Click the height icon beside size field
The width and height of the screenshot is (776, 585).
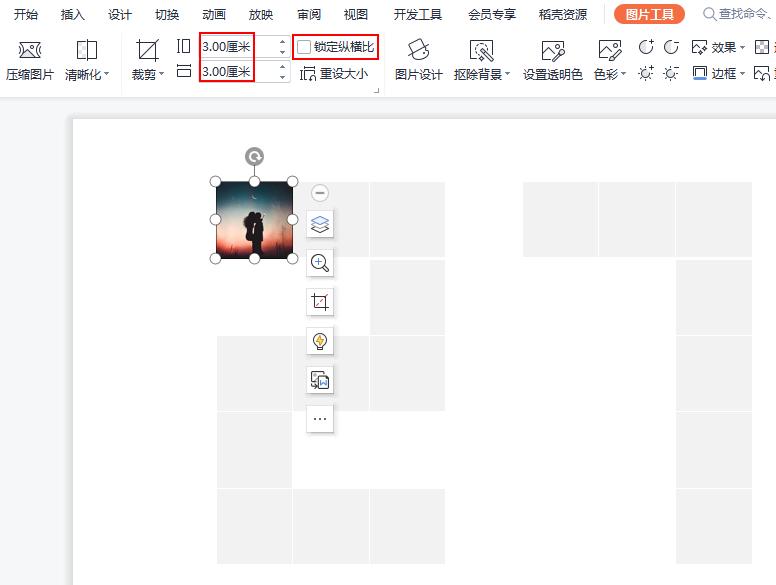(x=184, y=47)
